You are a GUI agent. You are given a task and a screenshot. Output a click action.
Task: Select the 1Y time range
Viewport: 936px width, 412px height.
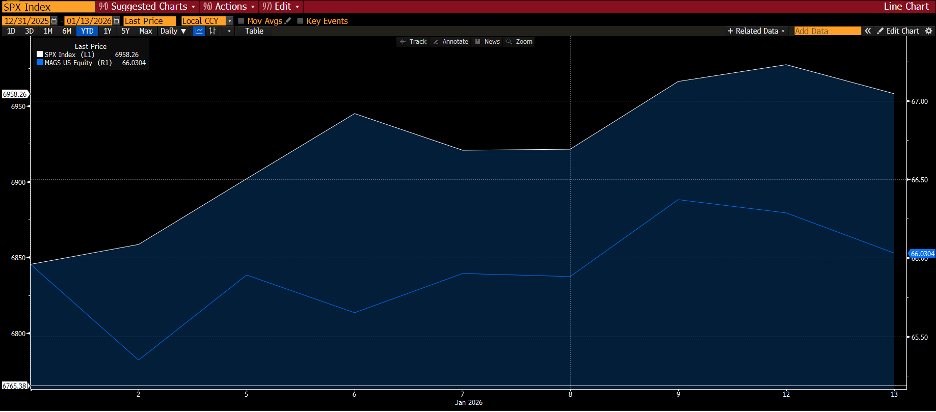pyautogui.click(x=107, y=31)
